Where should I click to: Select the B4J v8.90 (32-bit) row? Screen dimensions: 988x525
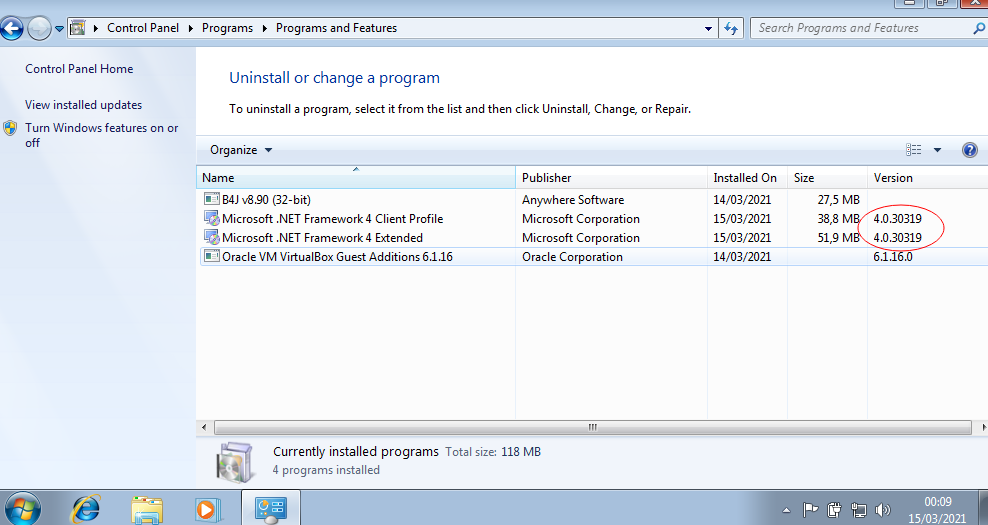[592, 200]
